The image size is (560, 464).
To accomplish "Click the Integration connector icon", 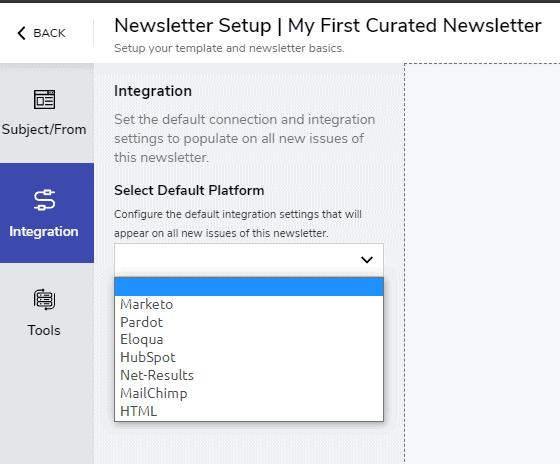I will (x=45, y=200).
